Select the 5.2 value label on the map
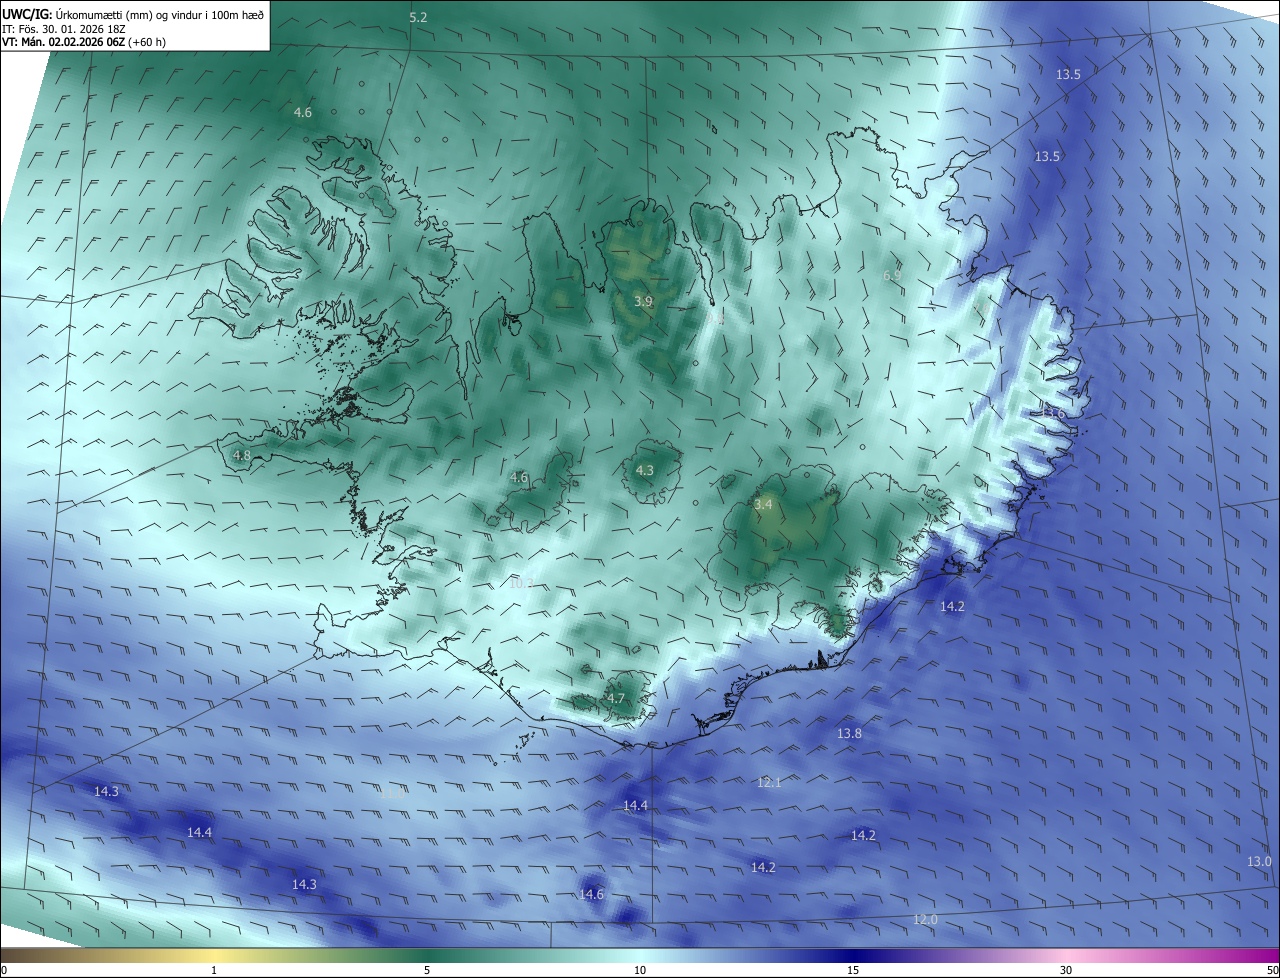 click(418, 18)
